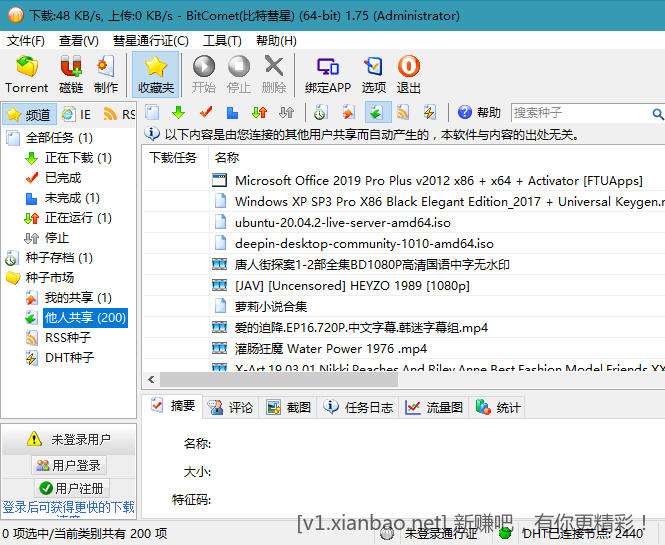Click the horizontal scrollbar thumb
665x545 pixels.
click(279, 380)
